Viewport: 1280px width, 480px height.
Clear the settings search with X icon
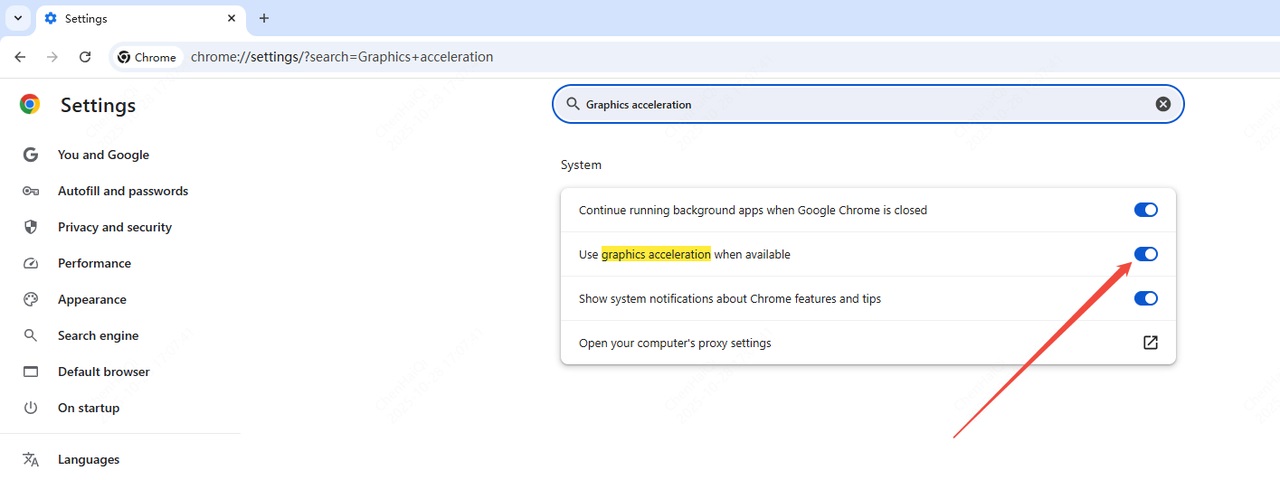1163,104
